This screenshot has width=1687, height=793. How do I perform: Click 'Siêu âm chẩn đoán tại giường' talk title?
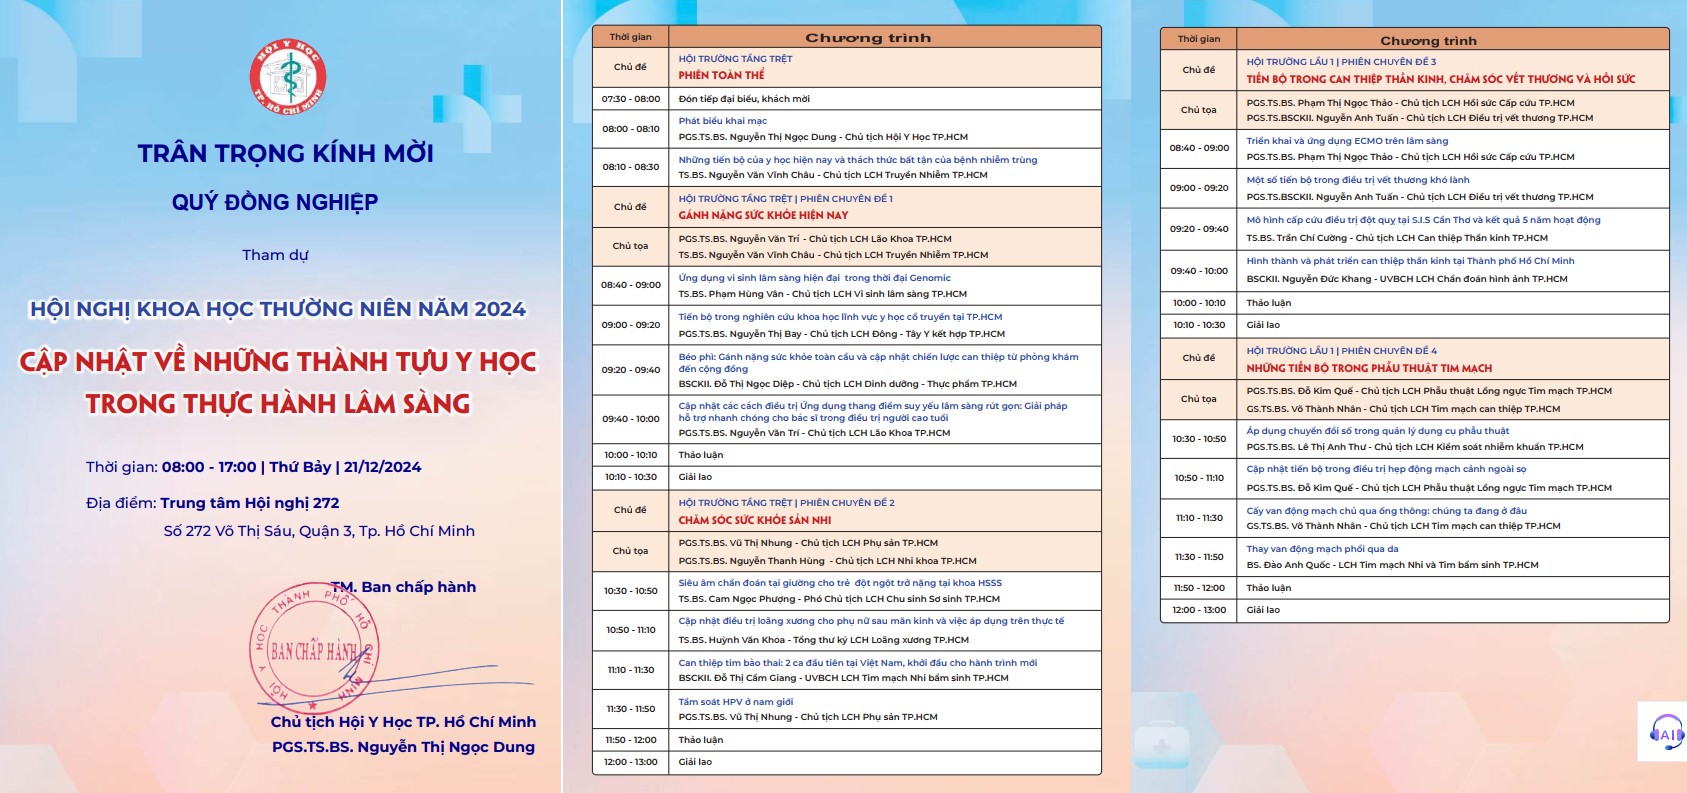(x=840, y=583)
